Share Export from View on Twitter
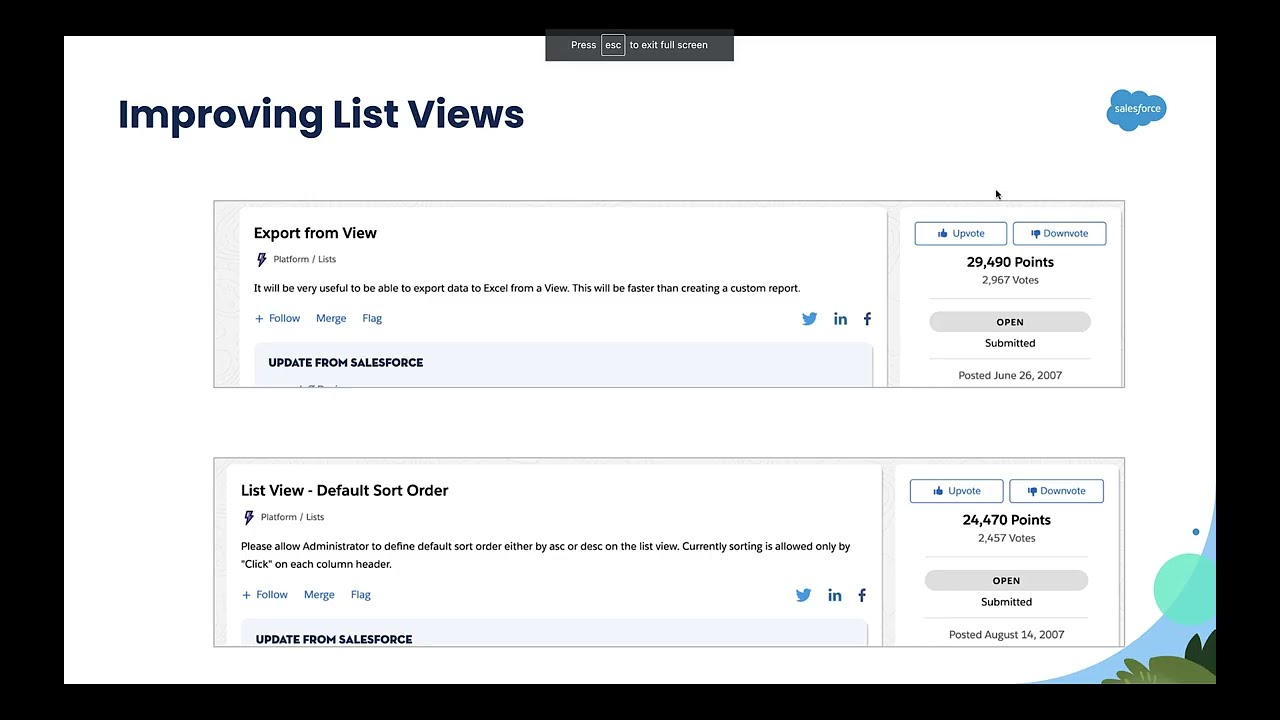 (809, 319)
